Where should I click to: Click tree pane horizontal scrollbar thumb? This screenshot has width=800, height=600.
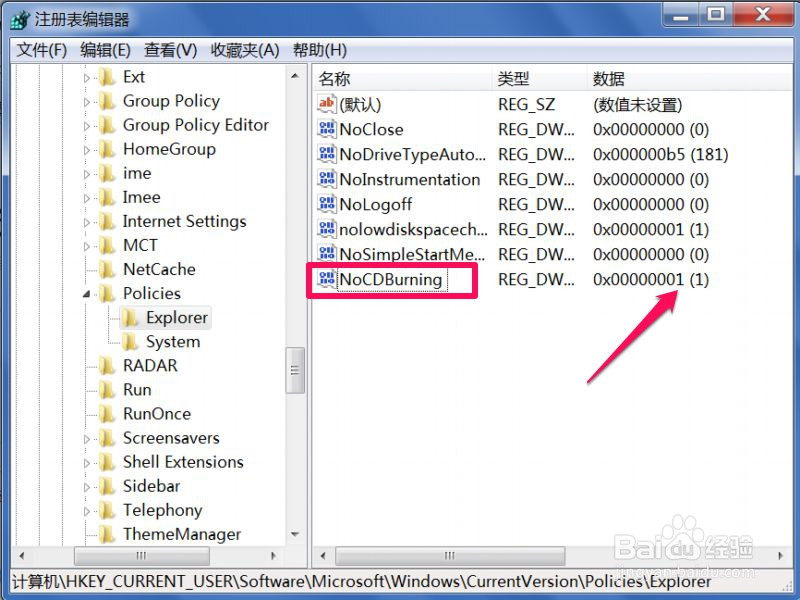pyautogui.click(x=141, y=556)
